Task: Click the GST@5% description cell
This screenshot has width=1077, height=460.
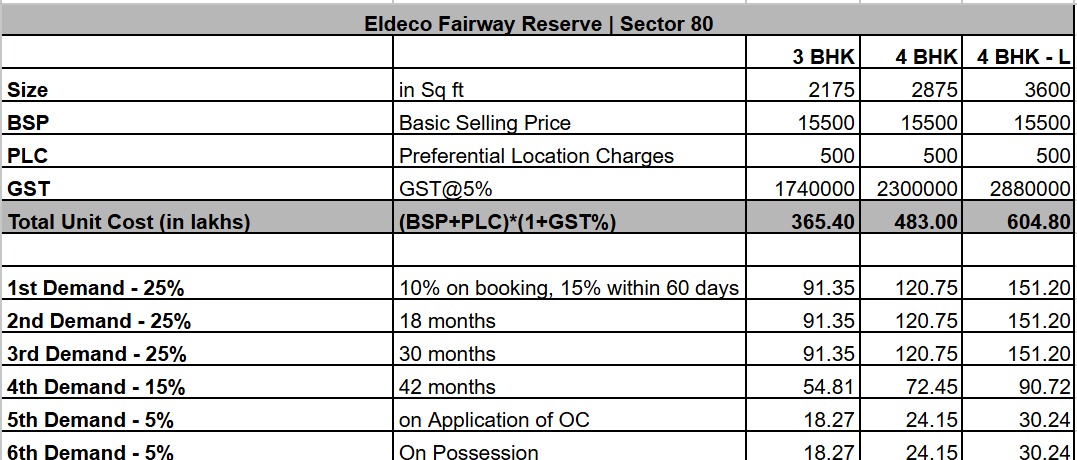Action: 446,189
